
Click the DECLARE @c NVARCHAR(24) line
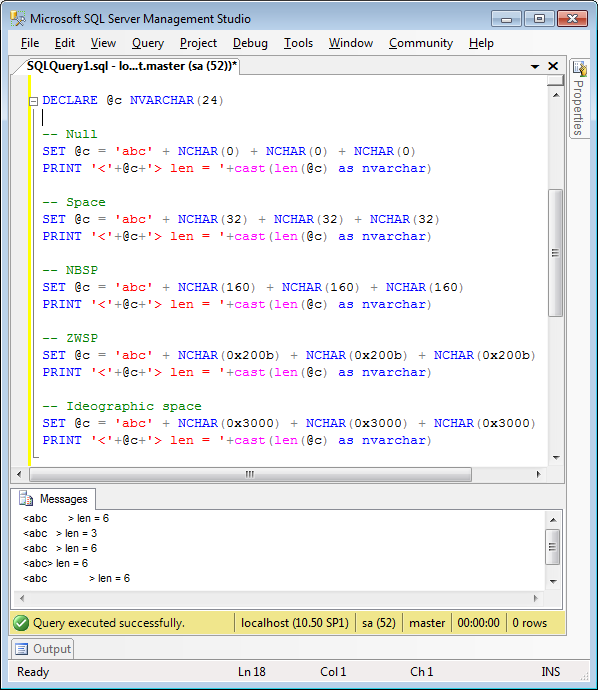pos(133,100)
